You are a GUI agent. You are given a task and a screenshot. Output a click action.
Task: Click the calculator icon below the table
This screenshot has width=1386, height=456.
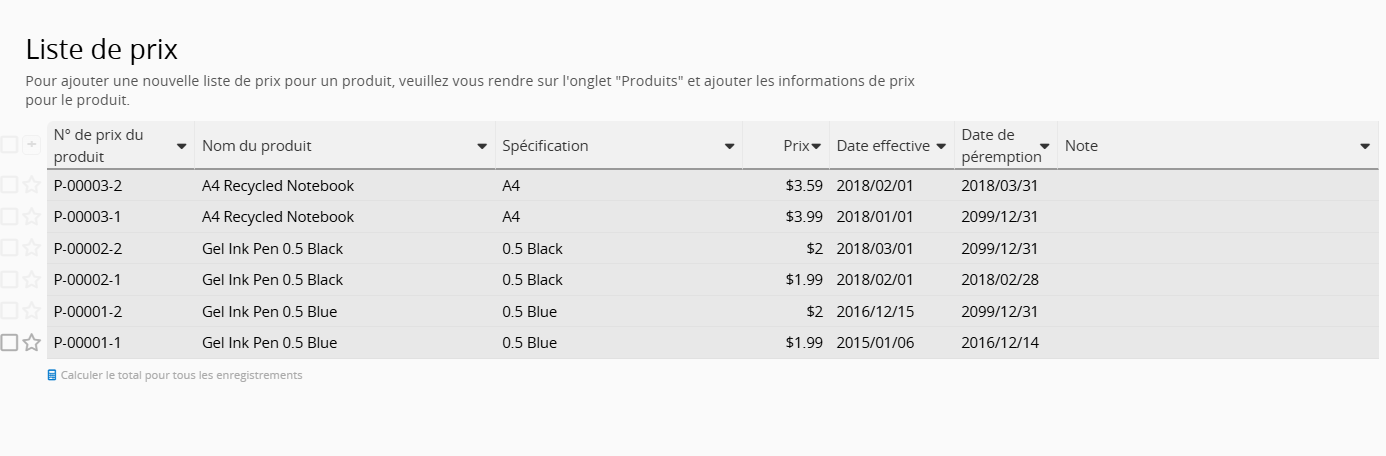point(52,376)
